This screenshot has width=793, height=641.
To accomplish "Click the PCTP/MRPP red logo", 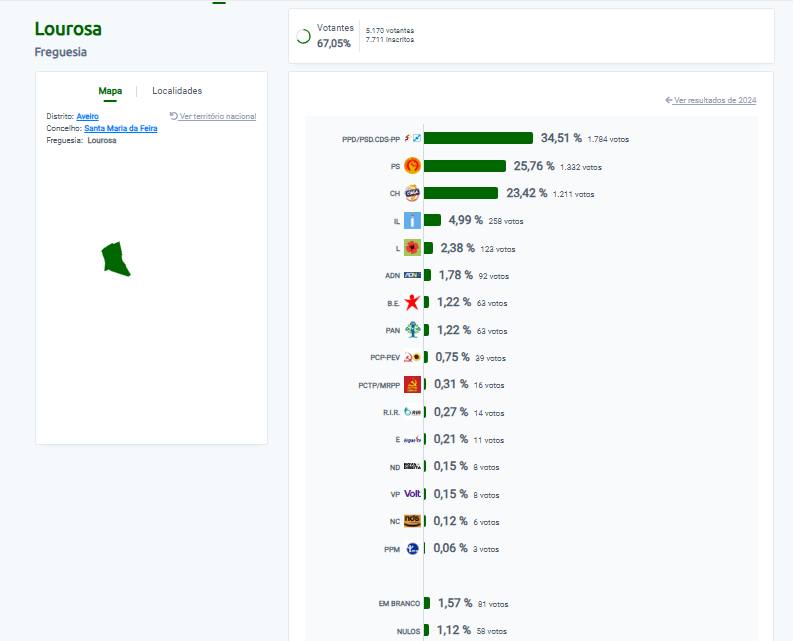I will coord(412,385).
